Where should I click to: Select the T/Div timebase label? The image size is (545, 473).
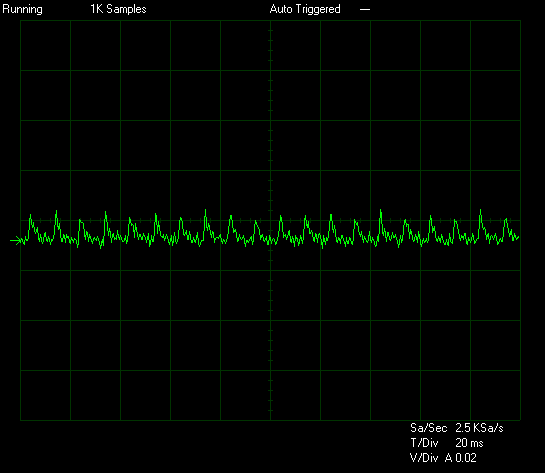tap(424, 443)
